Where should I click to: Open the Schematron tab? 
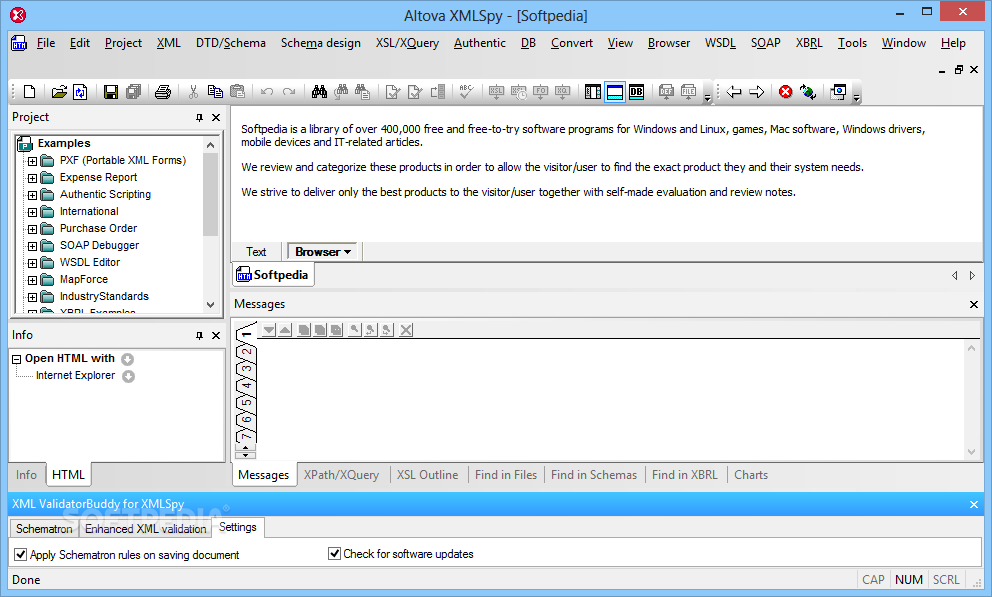coord(44,529)
